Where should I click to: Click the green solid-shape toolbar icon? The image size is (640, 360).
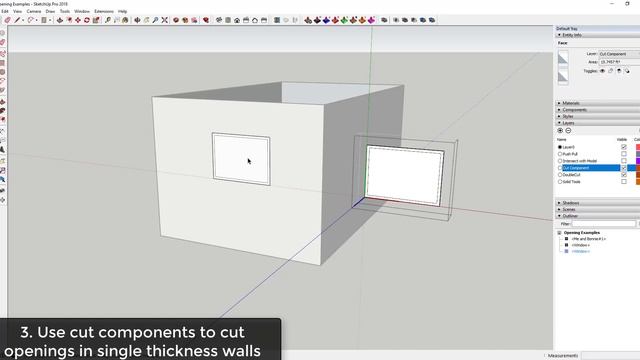point(344,20)
